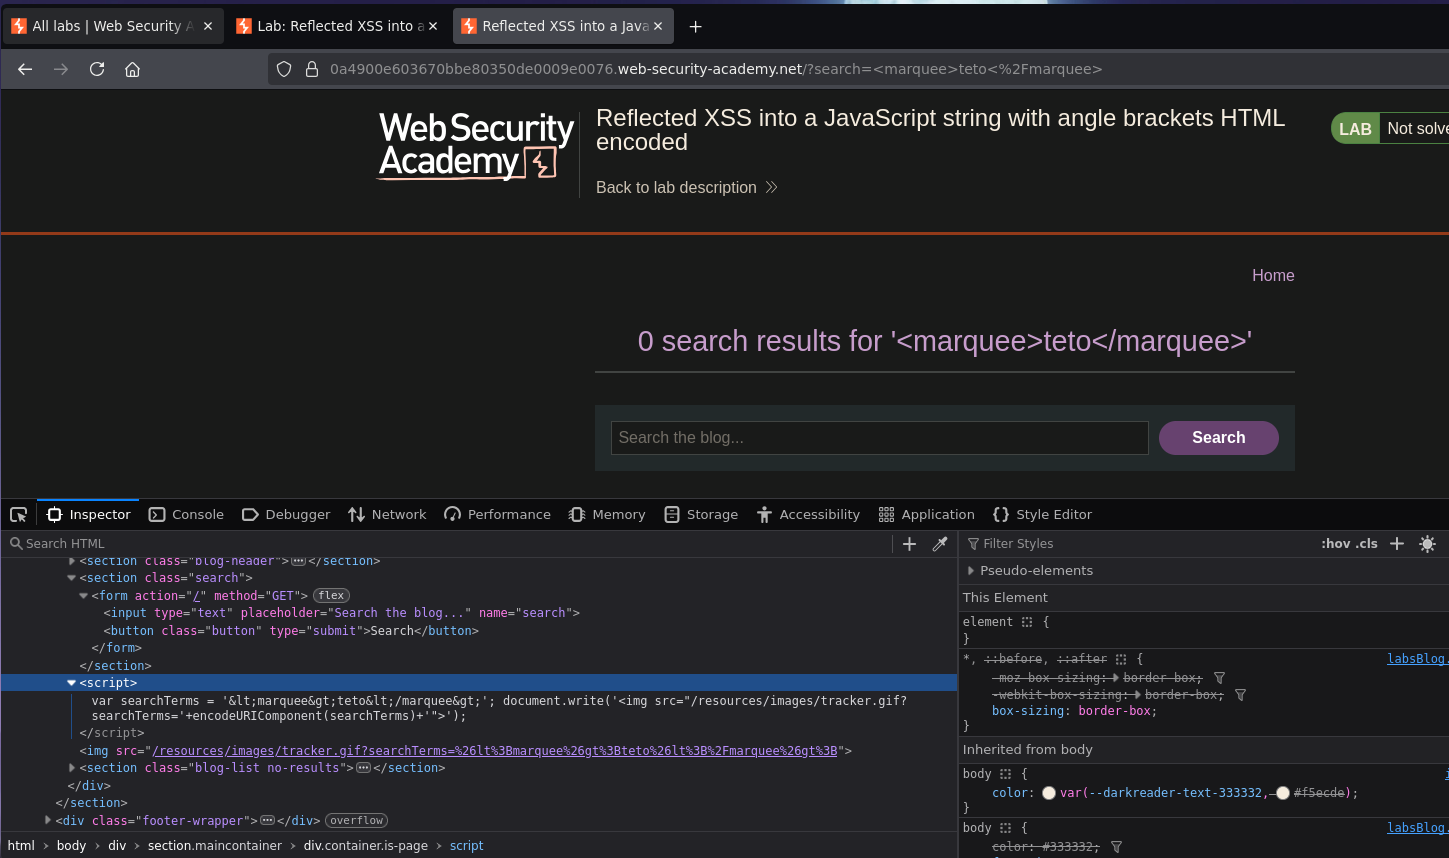
Task: Toggle the :hov pseudo-class panel
Action: (x=1335, y=543)
